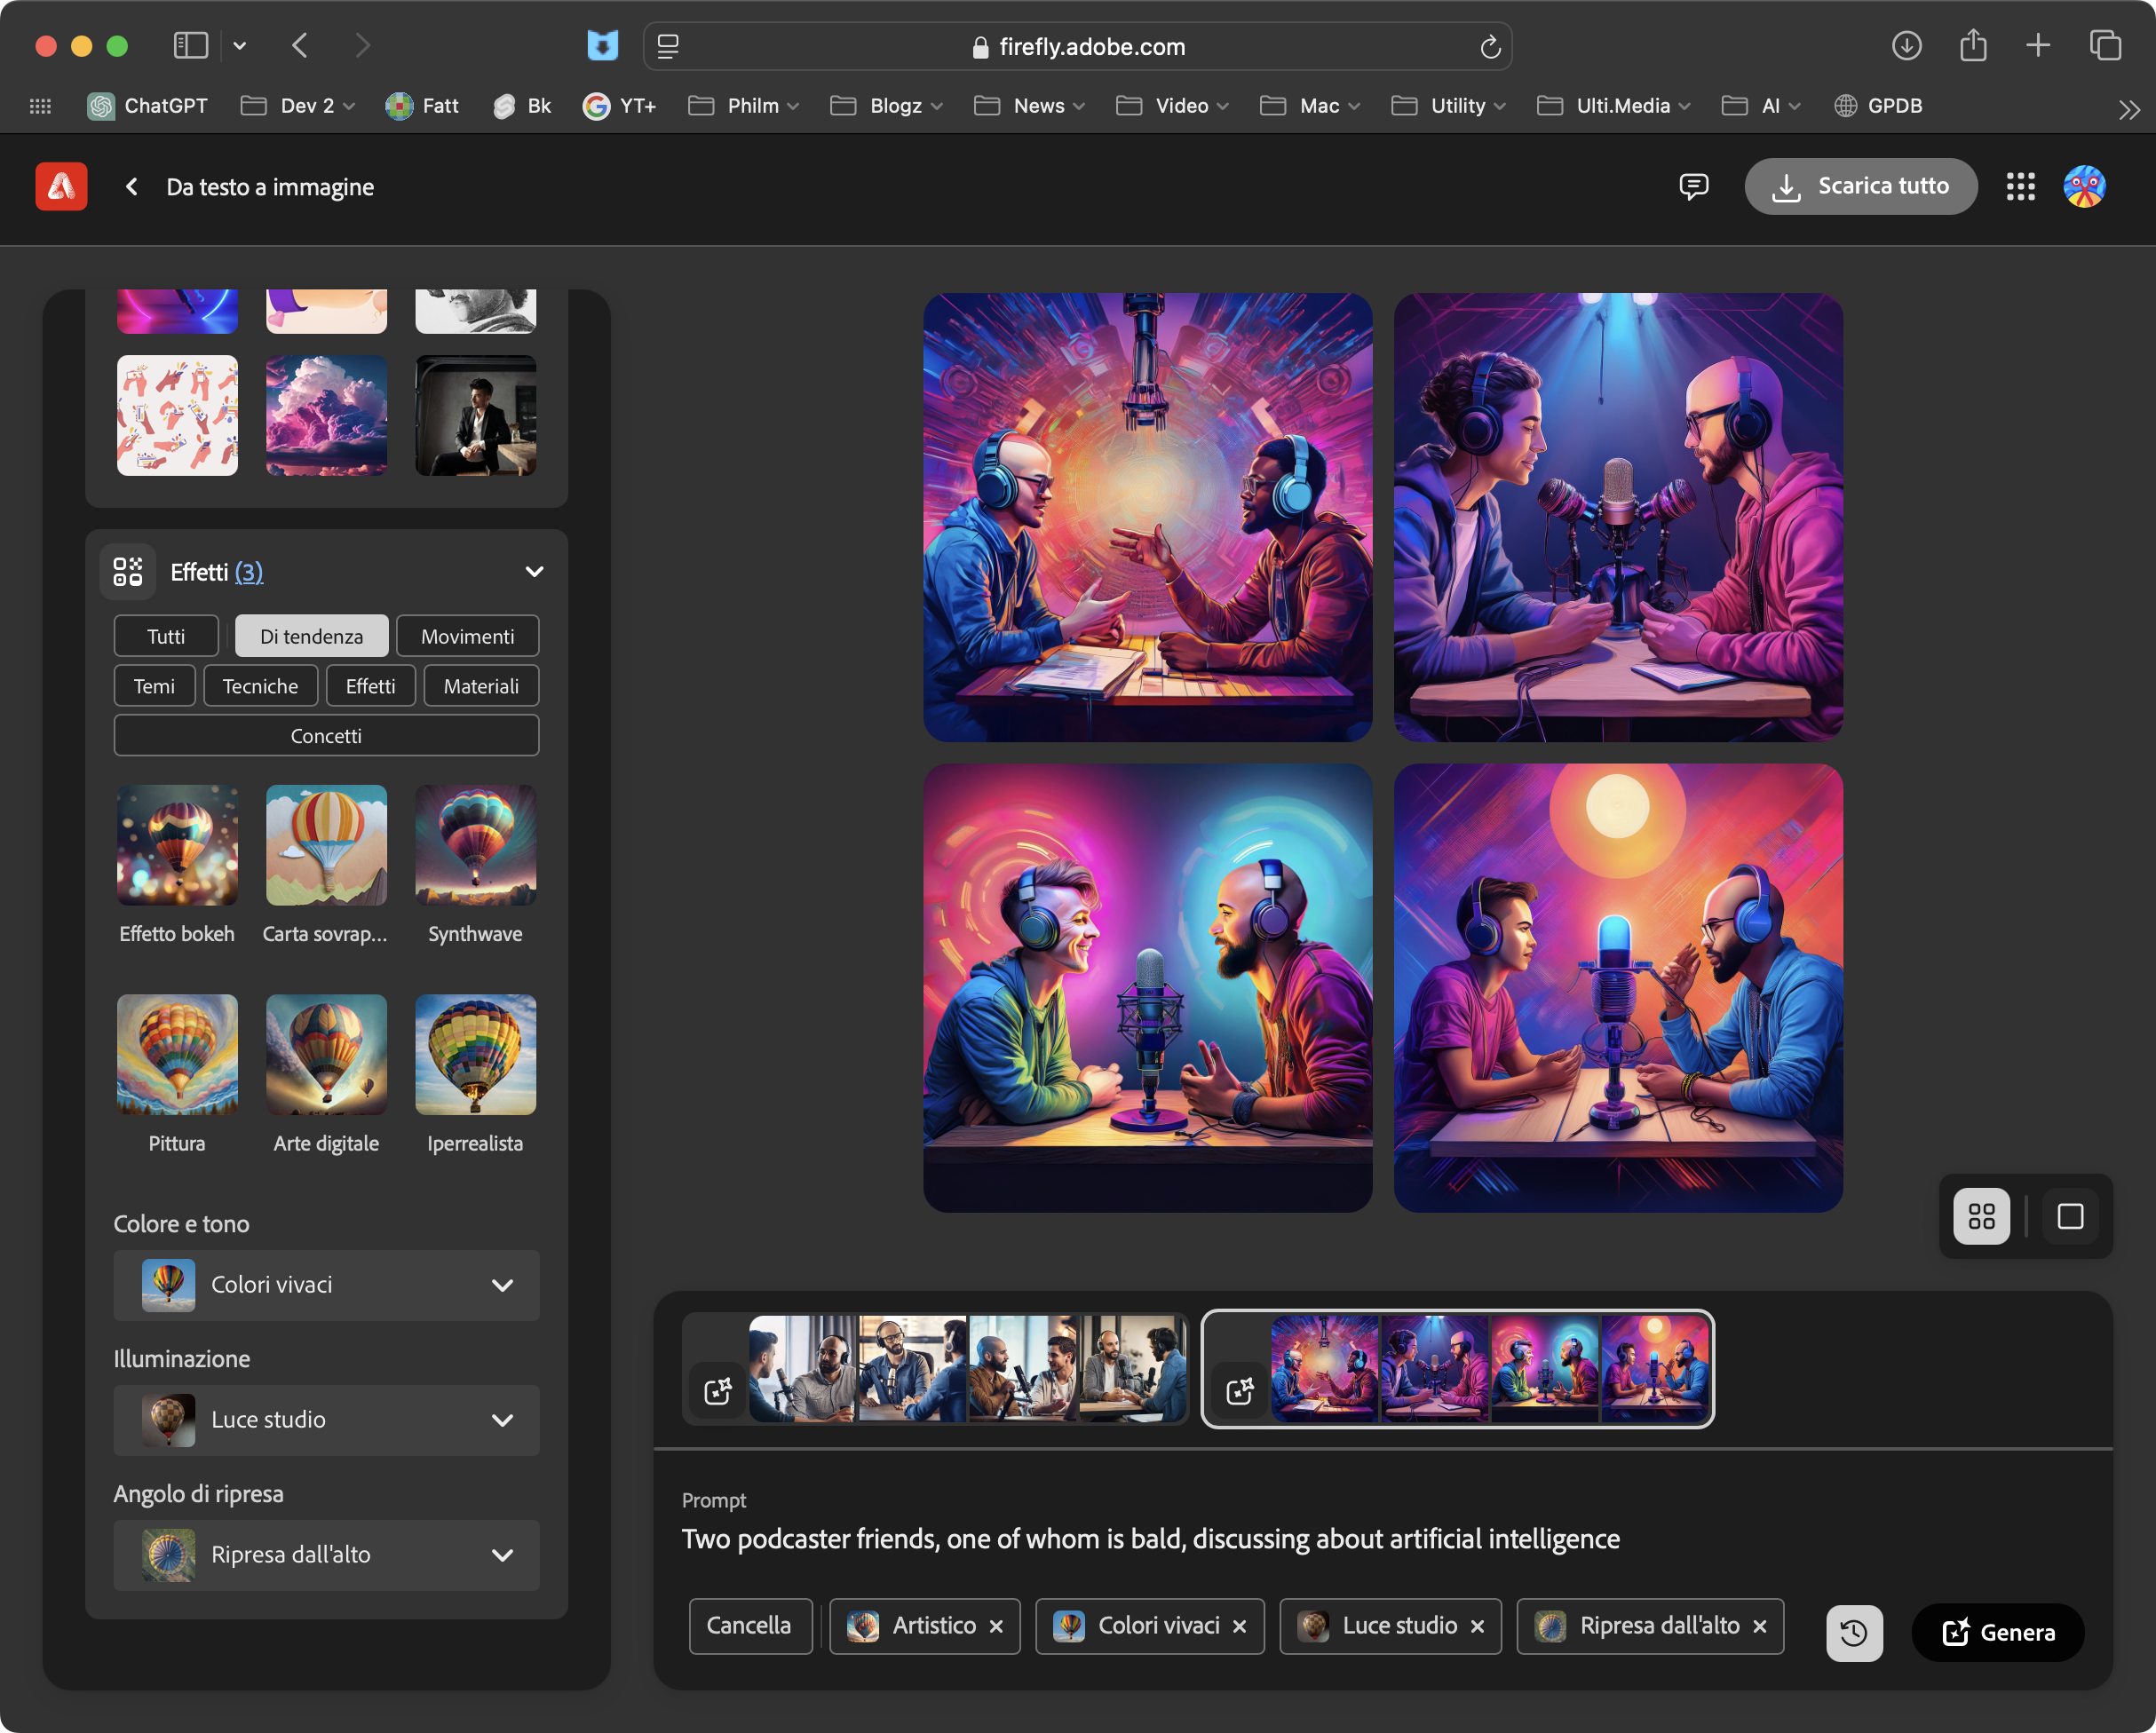Switch to single image view
Image resolution: width=2156 pixels, height=1733 pixels.
(2070, 1216)
